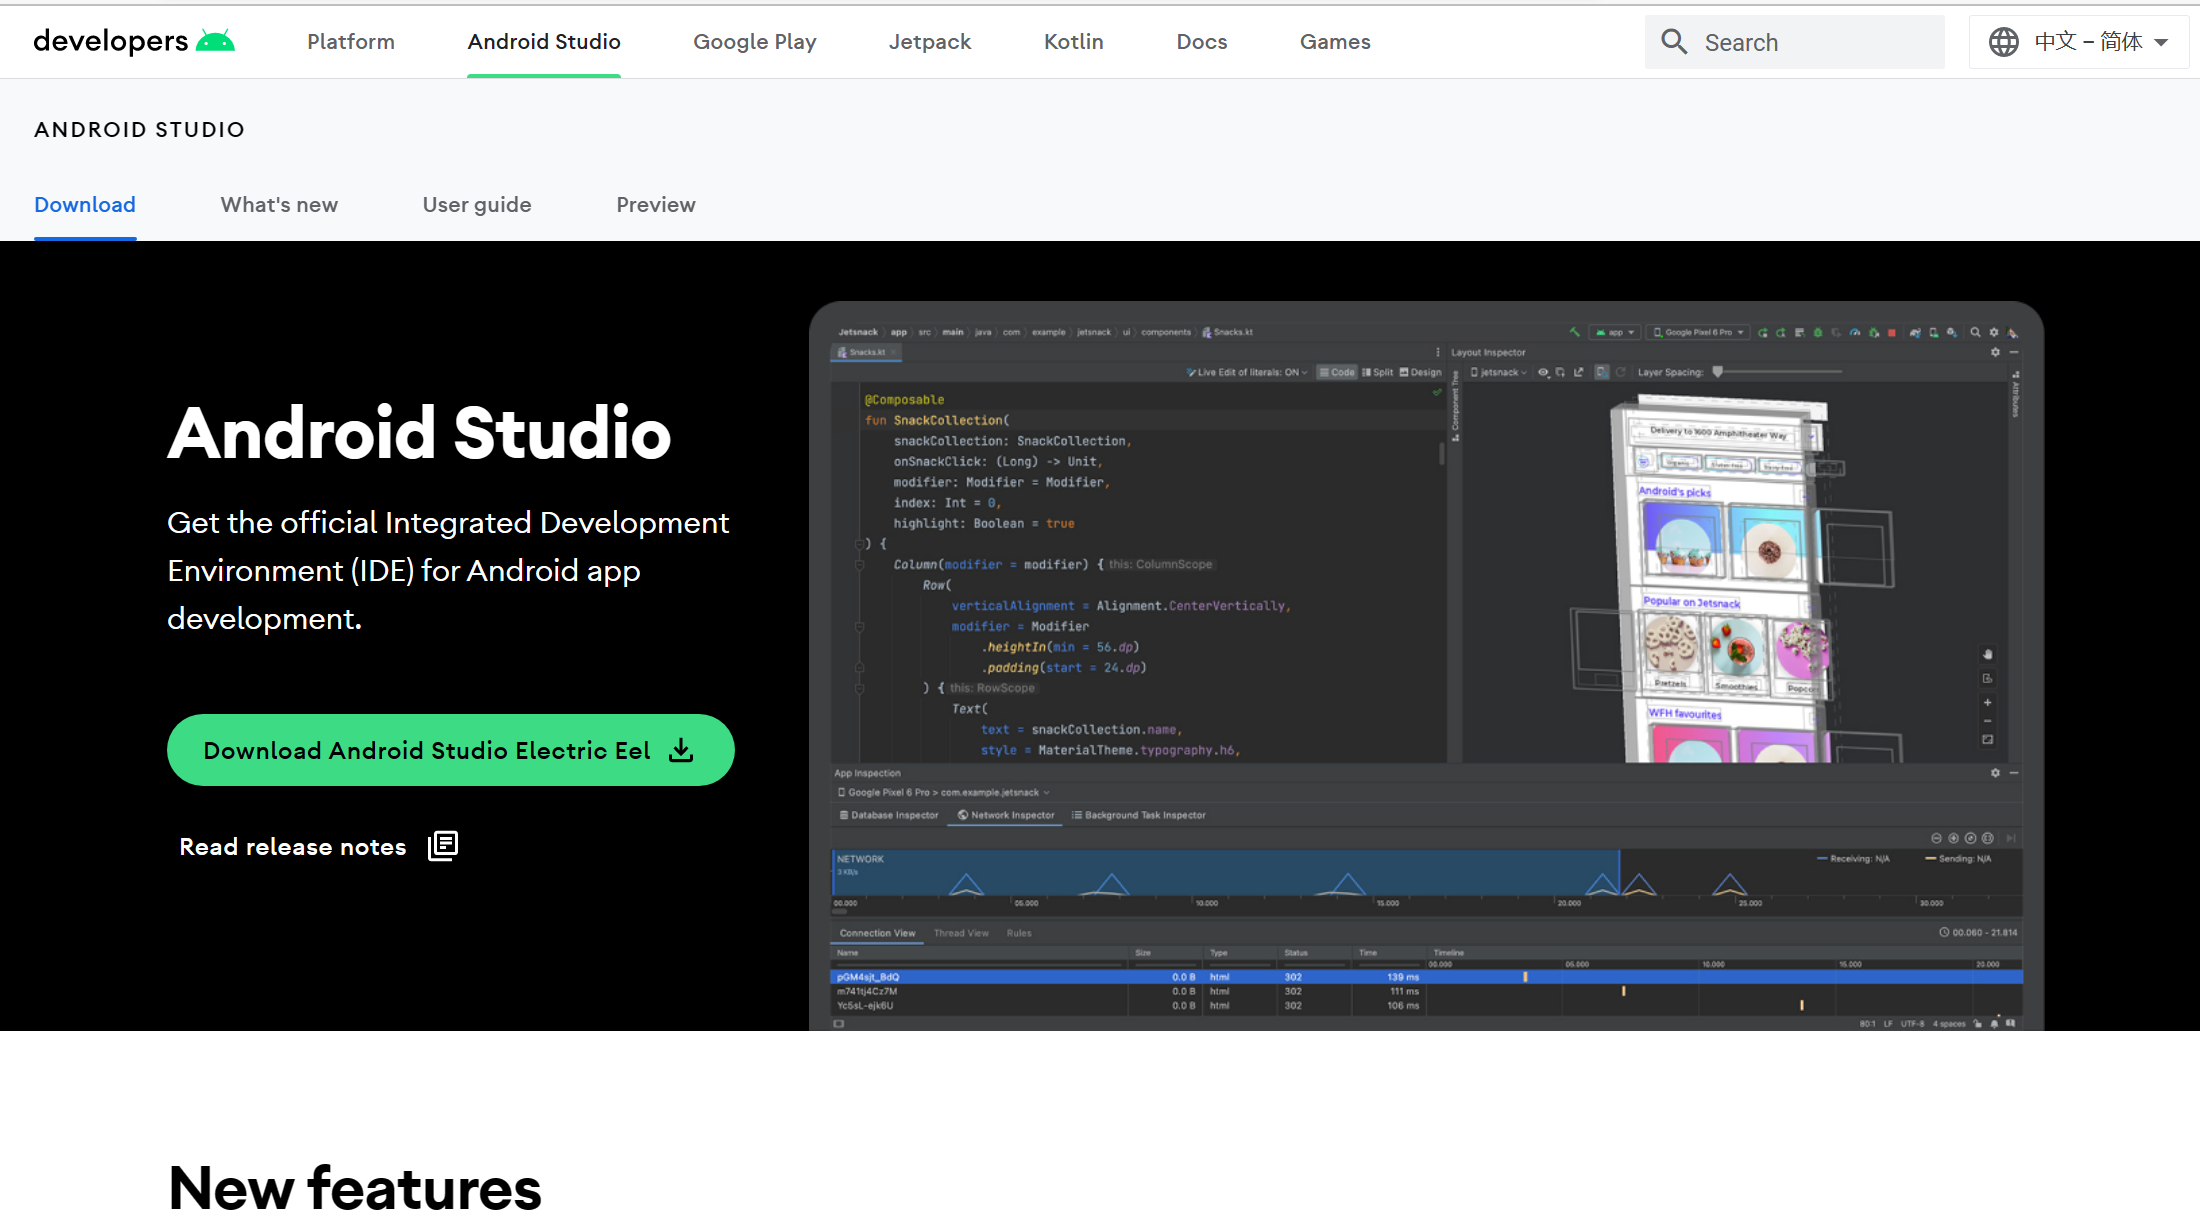Click Download Android Studio Electric Eel button
2200x1226 pixels.
click(451, 750)
